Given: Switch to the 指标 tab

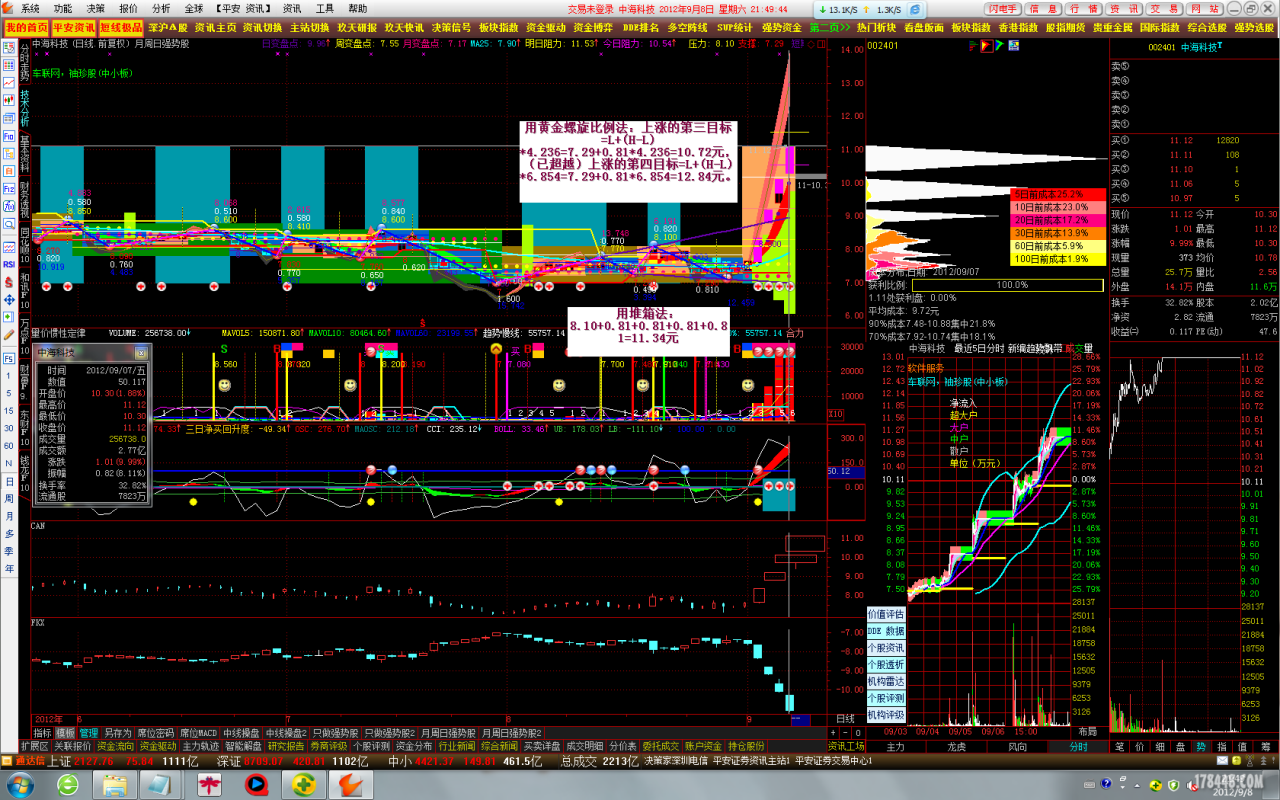Looking at the screenshot, I should 43,733.
